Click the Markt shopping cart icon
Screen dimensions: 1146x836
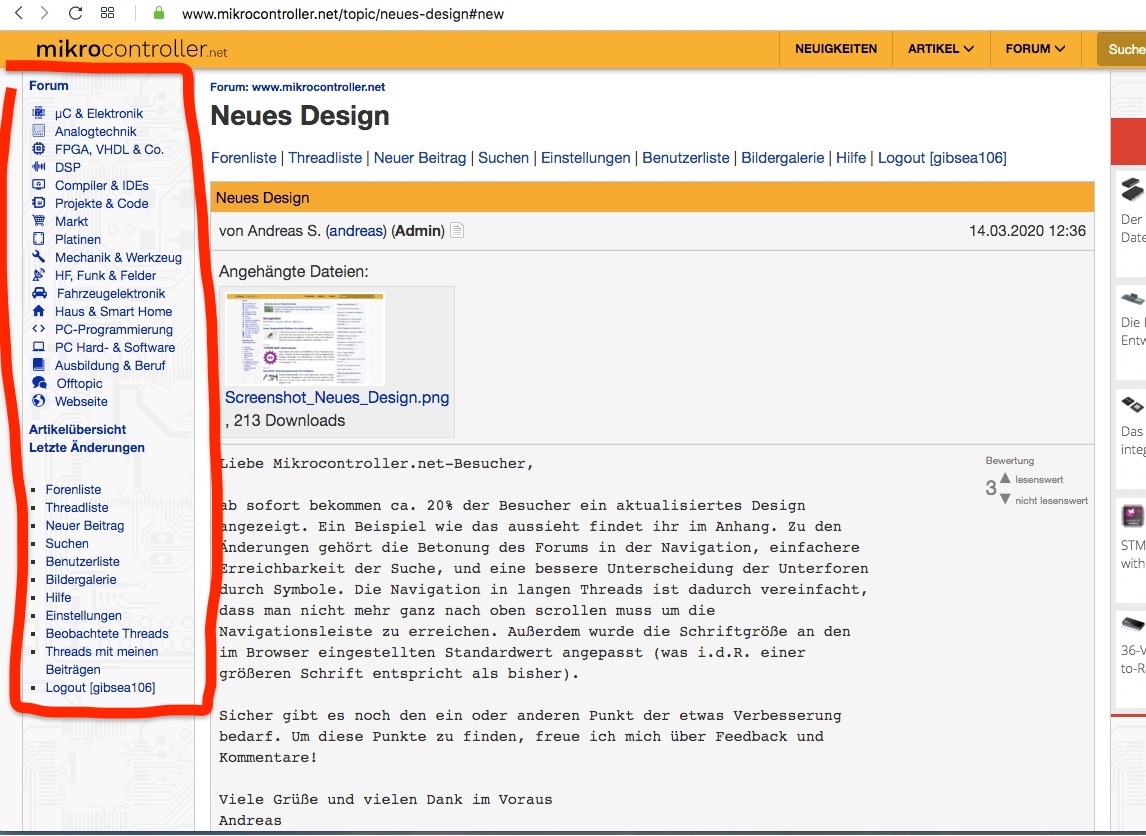coord(39,221)
